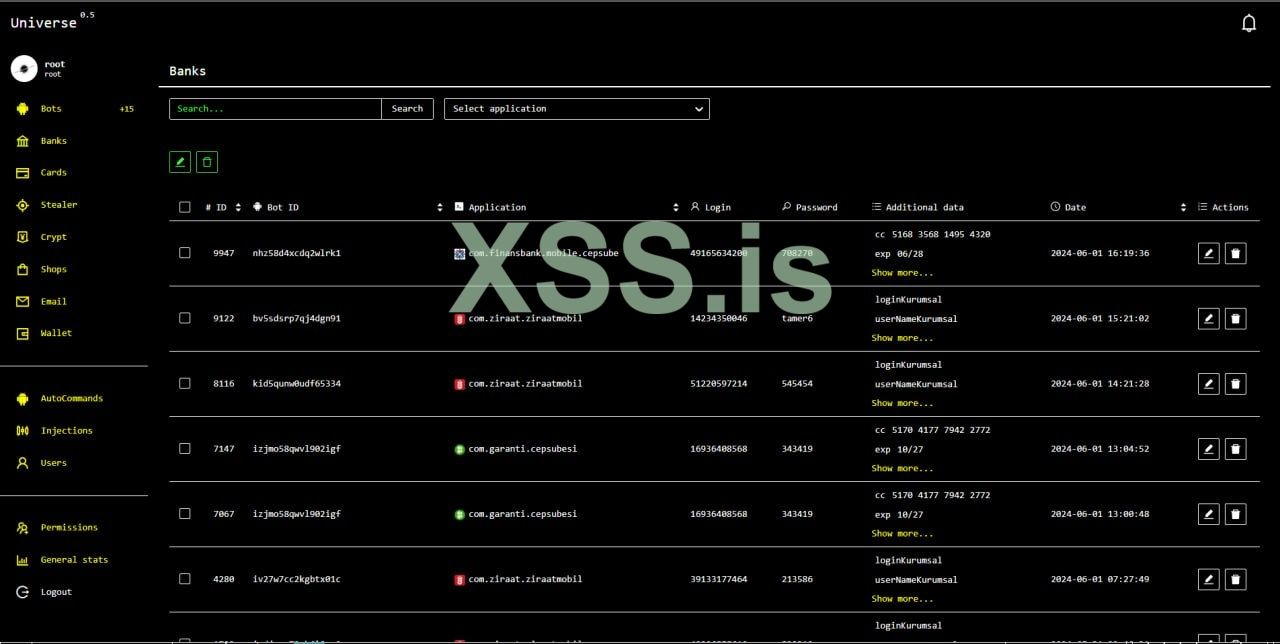Screen dimensions: 1280x644
Task: Click the root user avatar
Action: [x=24, y=68]
